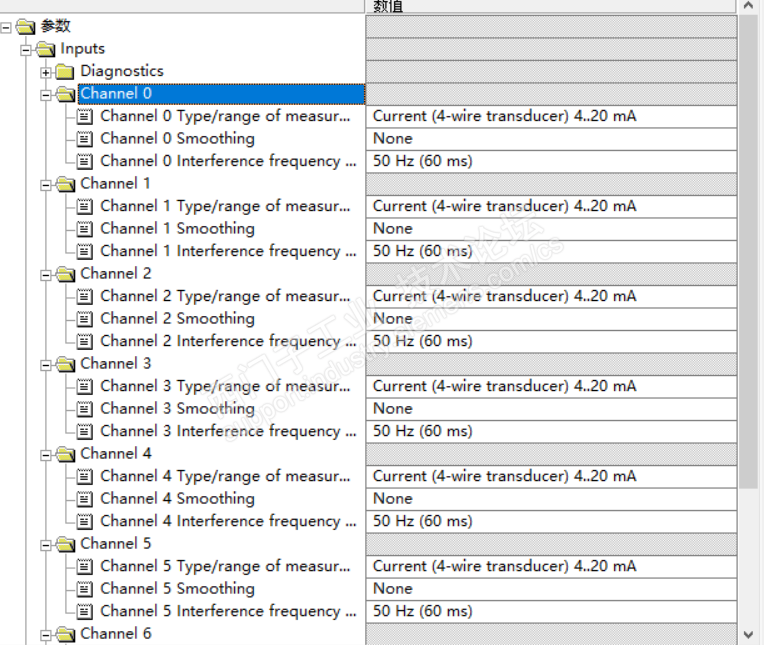The width and height of the screenshot is (764, 645).
Task: Select the Channel 1 tree item
Action: (x=115, y=184)
